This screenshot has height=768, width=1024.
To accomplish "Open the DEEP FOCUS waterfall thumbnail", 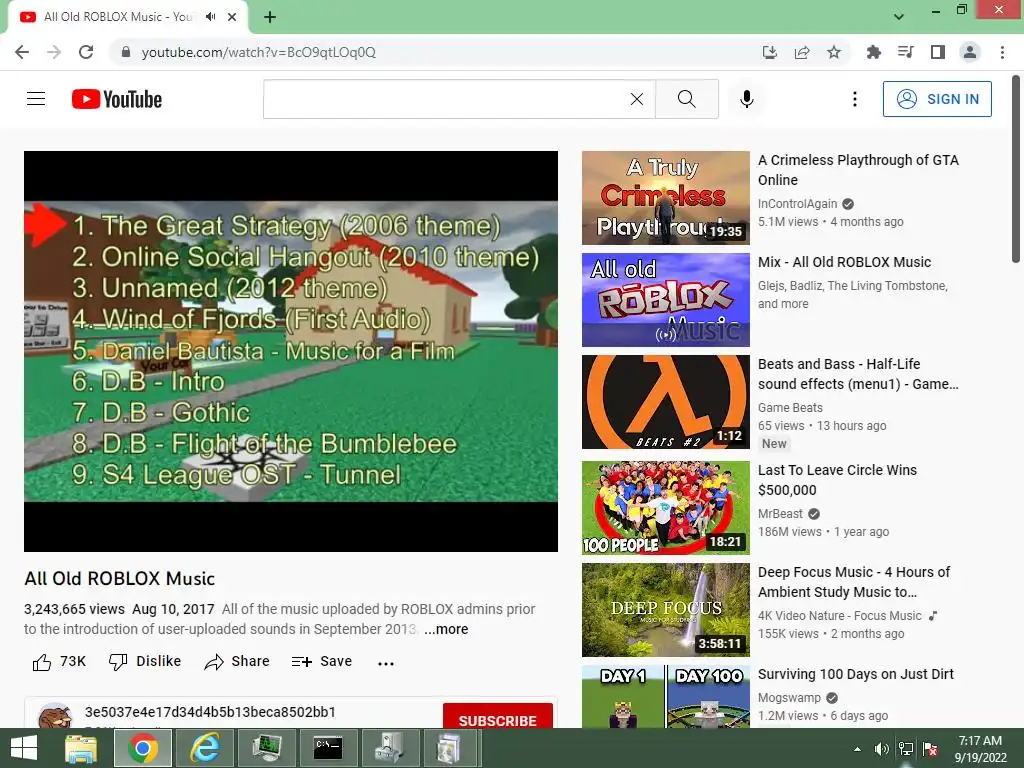I will tap(665, 610).
